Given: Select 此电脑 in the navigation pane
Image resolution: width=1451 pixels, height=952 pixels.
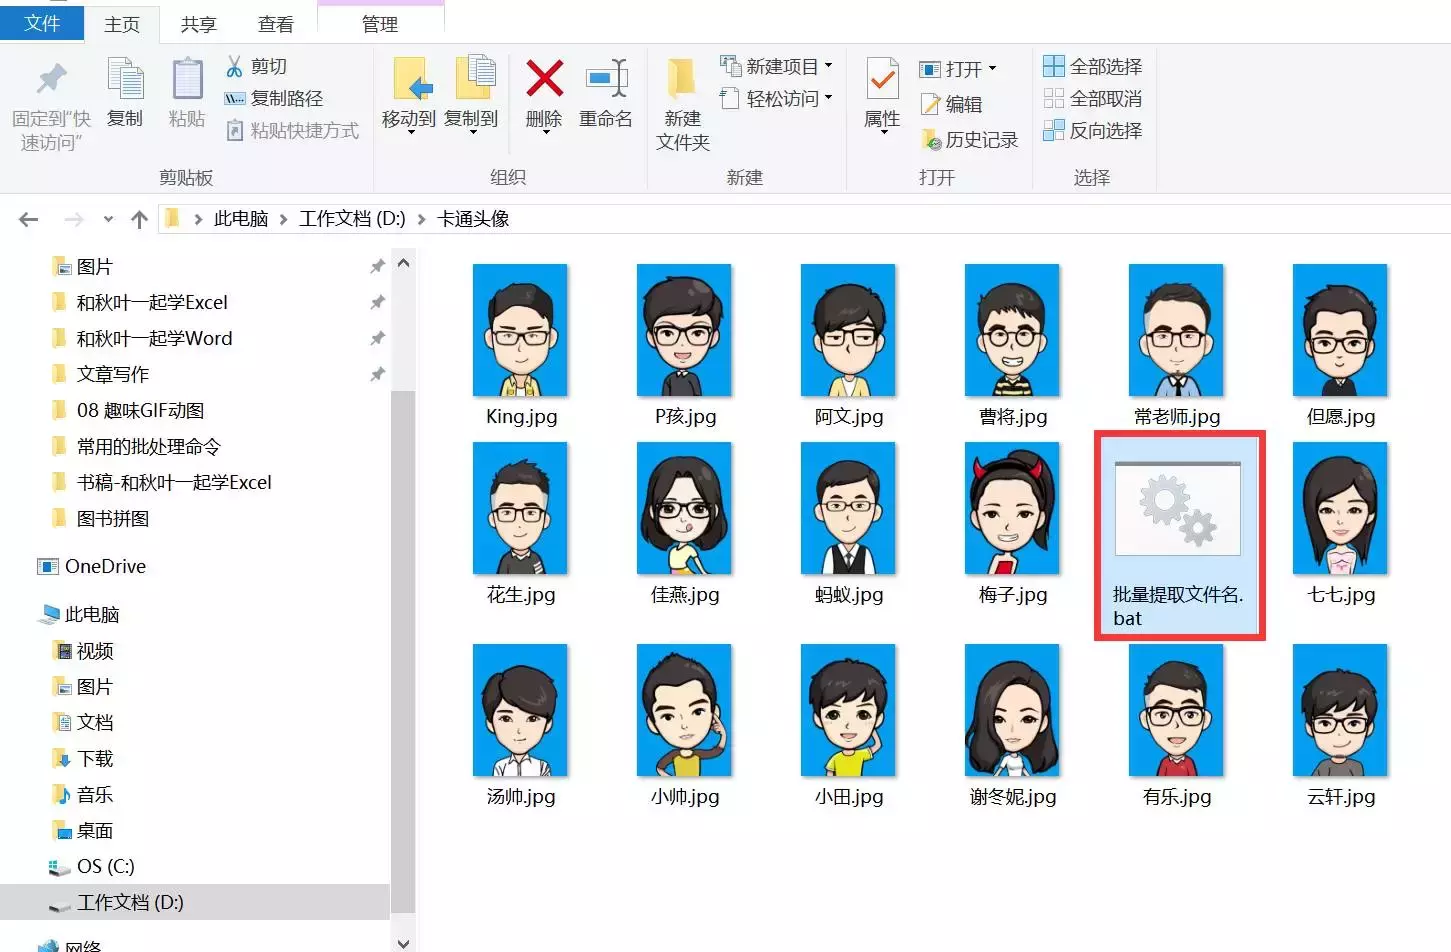Looking at the screenshot, I should [x=80, y=614].
